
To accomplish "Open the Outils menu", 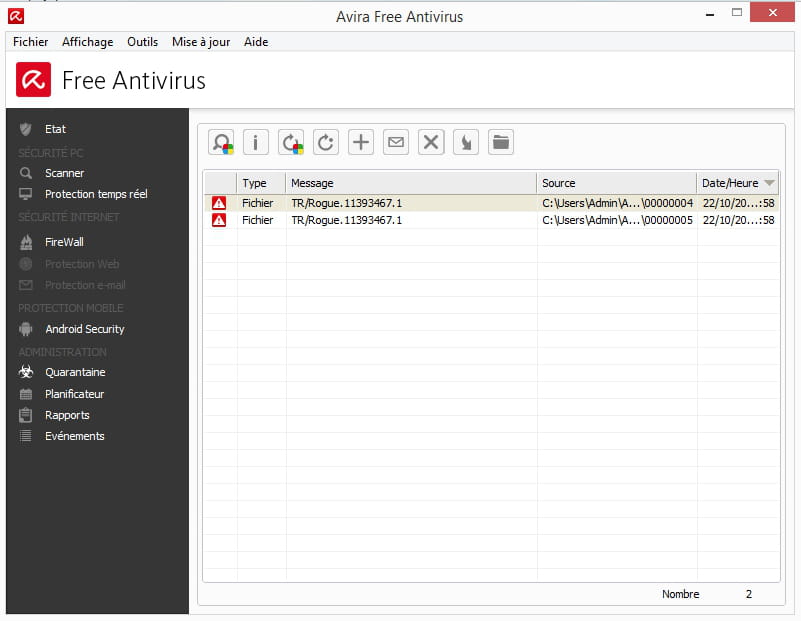I will point(143,42).
